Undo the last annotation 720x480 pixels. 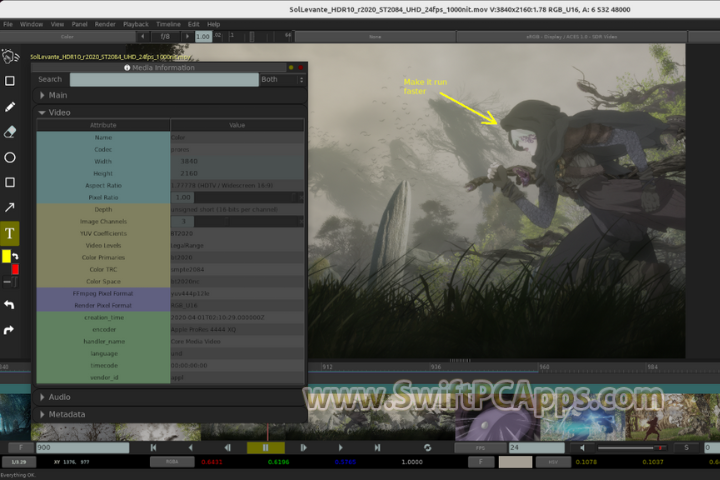9,305
